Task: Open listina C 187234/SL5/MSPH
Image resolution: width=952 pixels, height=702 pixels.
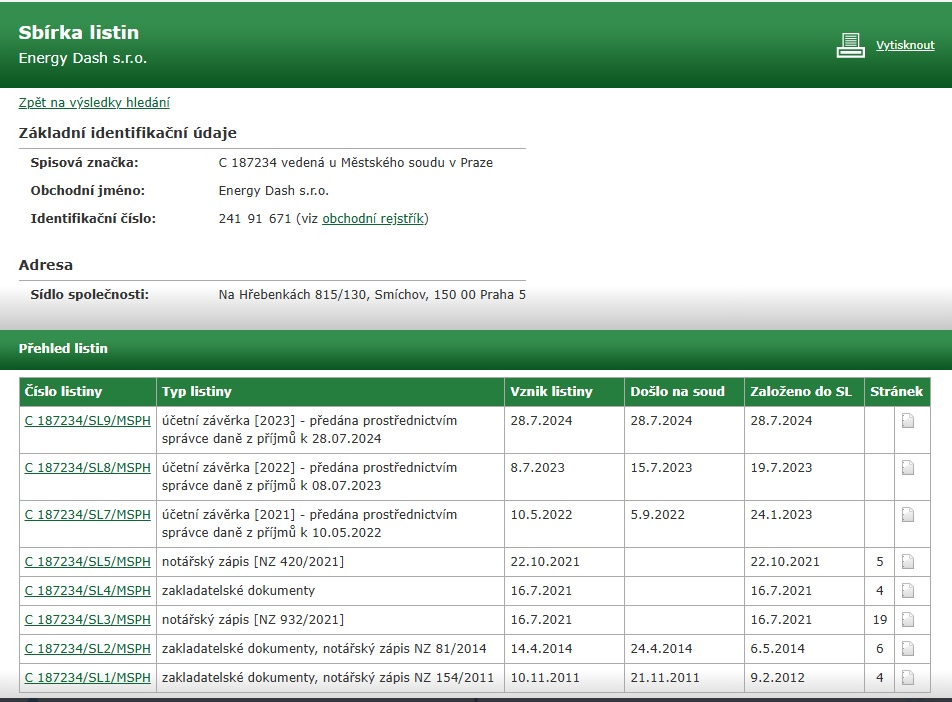Action: 87,562
